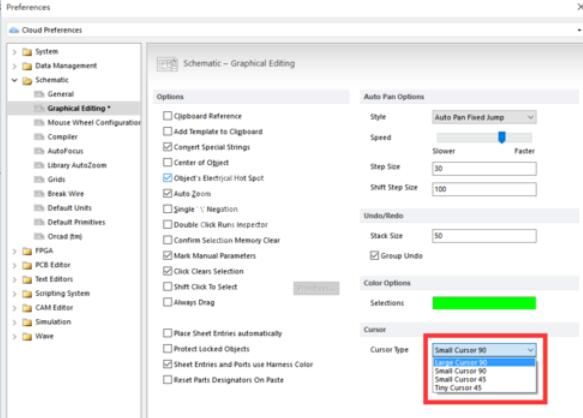Toggle Click Clears Selection
Viewport: 583px width, 418px height.
coord(167,271)
